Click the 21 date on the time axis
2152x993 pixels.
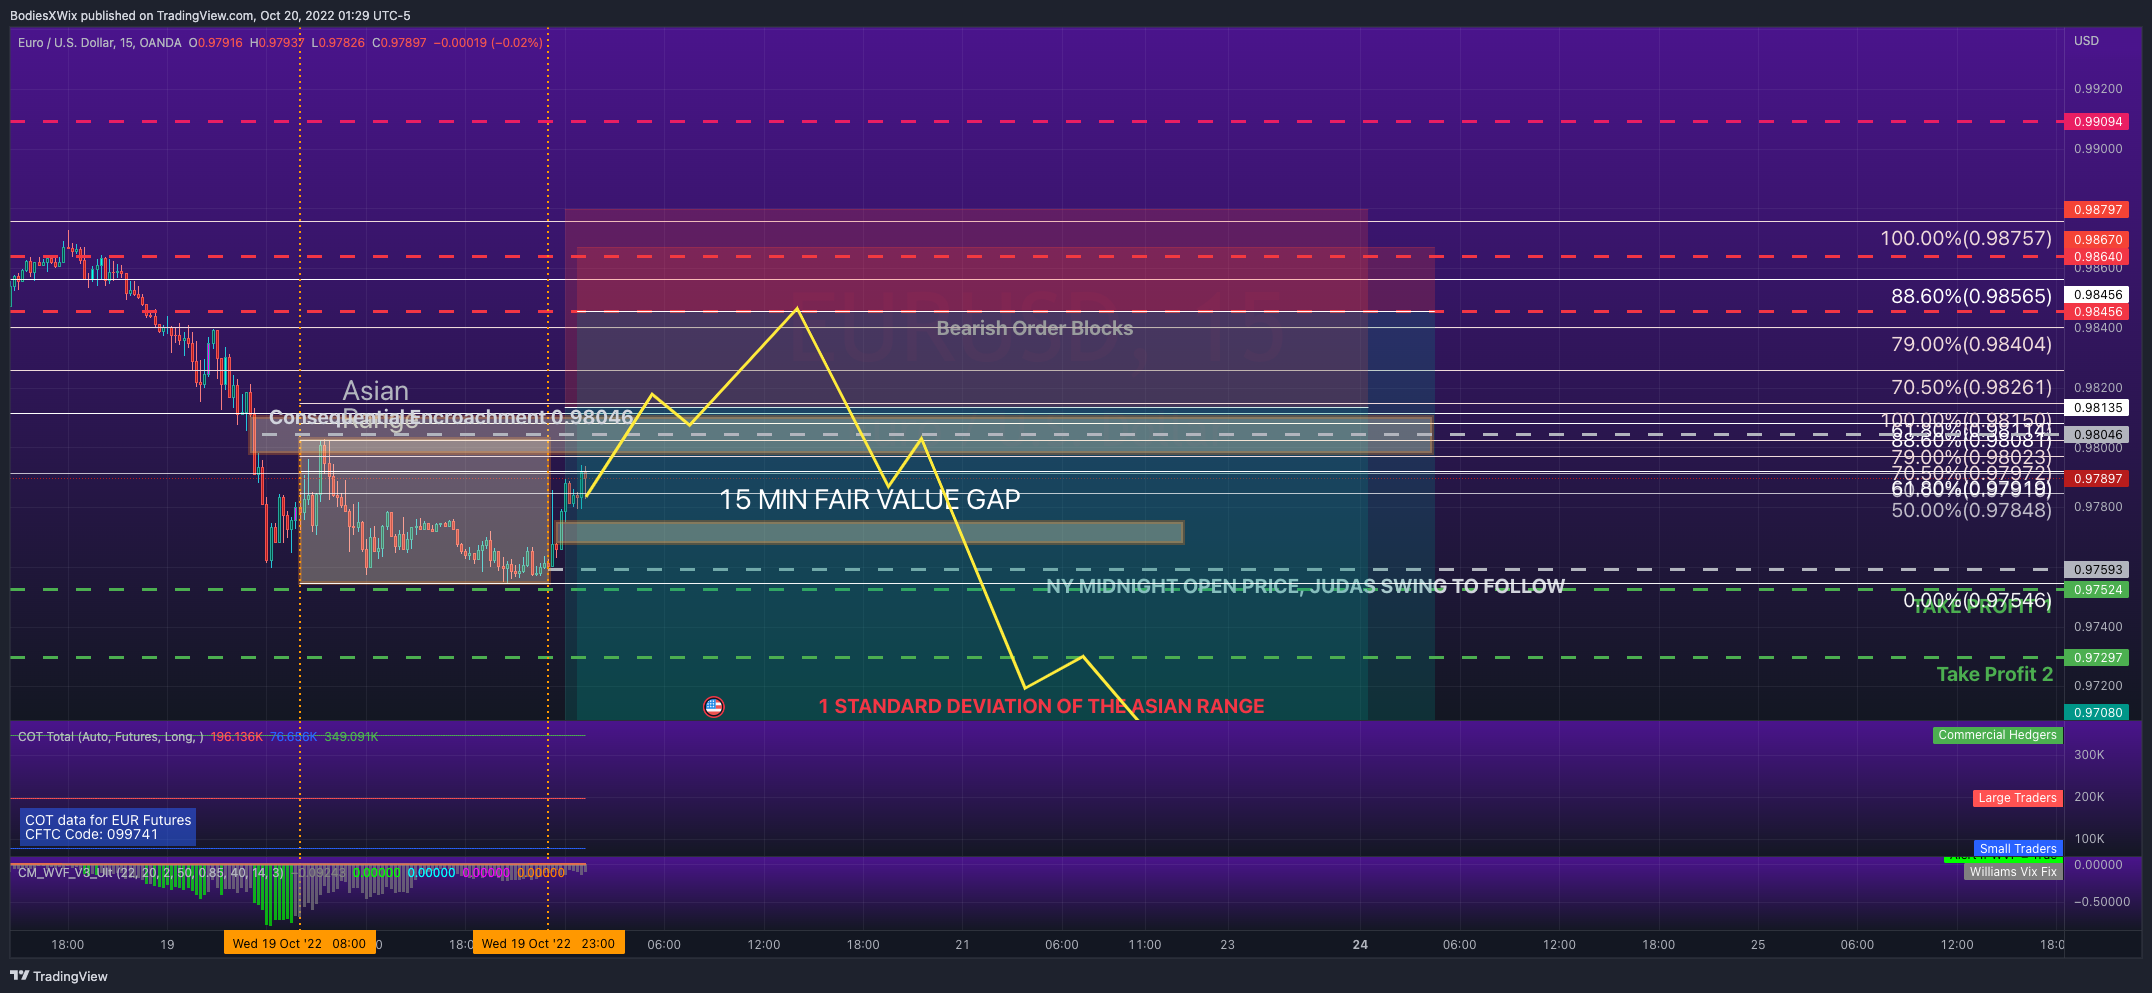pyautogui.click(x=962, y=944)
